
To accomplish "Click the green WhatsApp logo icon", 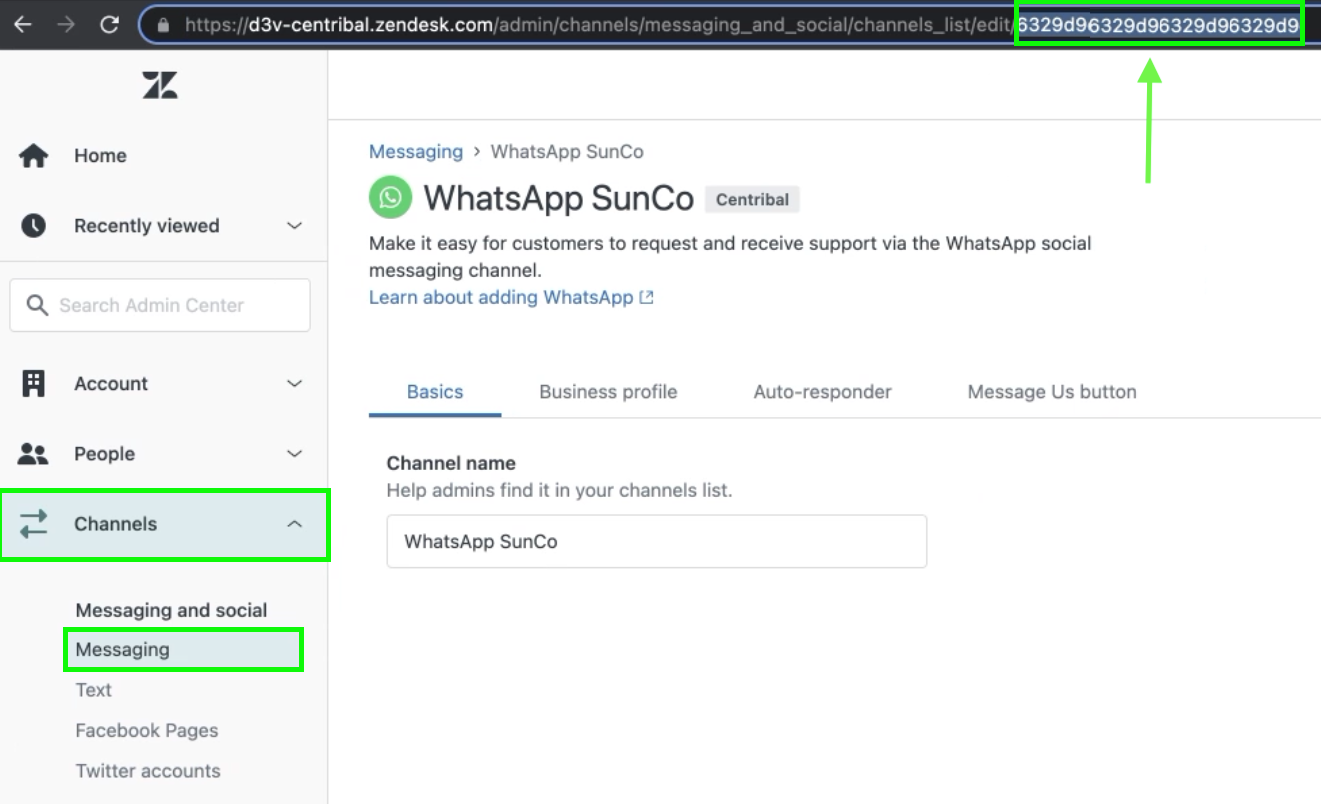I will coord(390,198).
